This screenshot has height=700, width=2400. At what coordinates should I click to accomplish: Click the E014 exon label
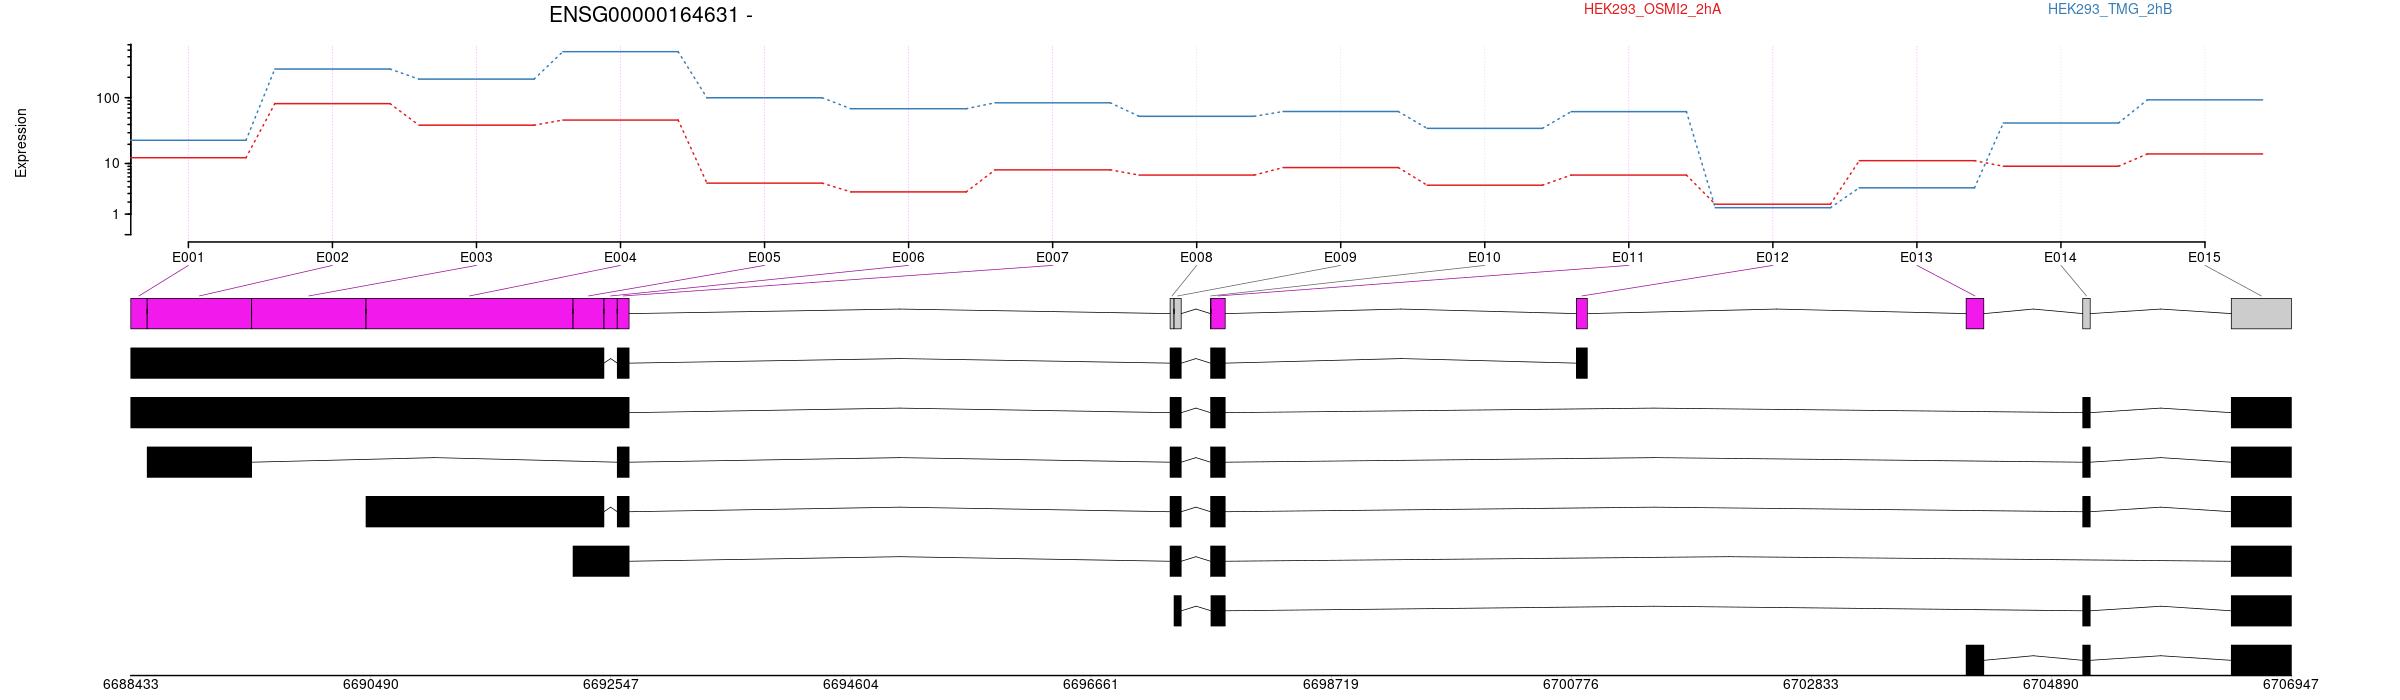coord(2060,257)
